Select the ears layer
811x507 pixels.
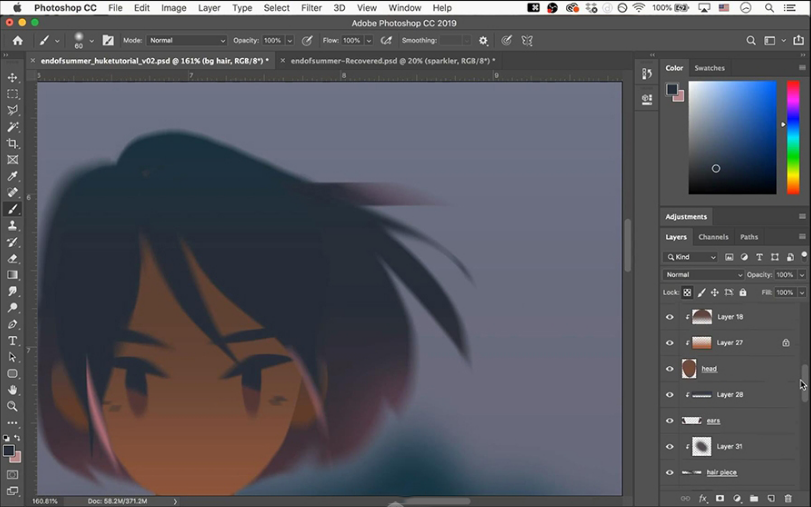click(713, 421)
